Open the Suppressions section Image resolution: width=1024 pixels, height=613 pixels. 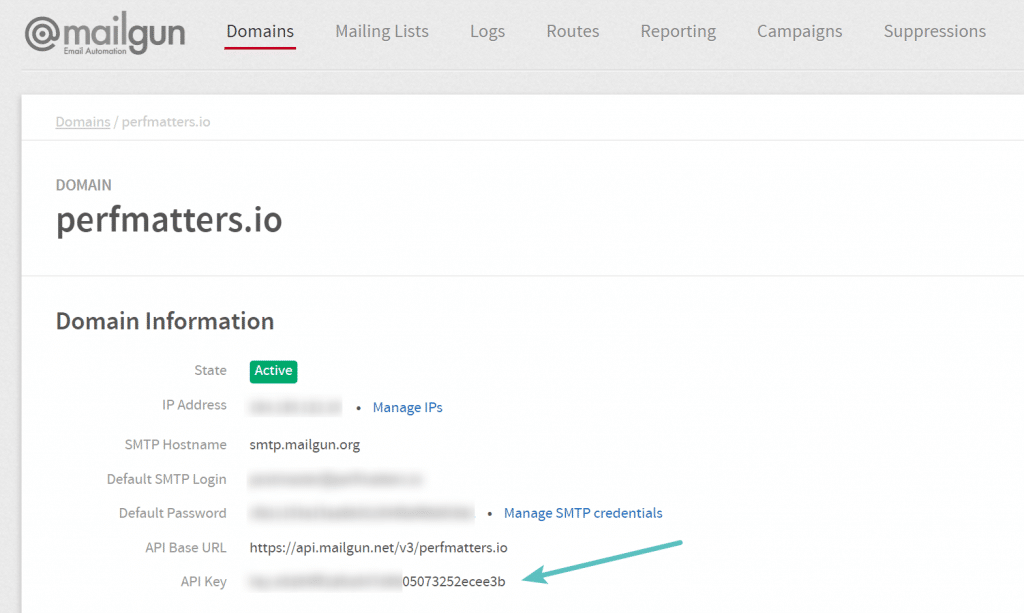[x=934, y=31]
